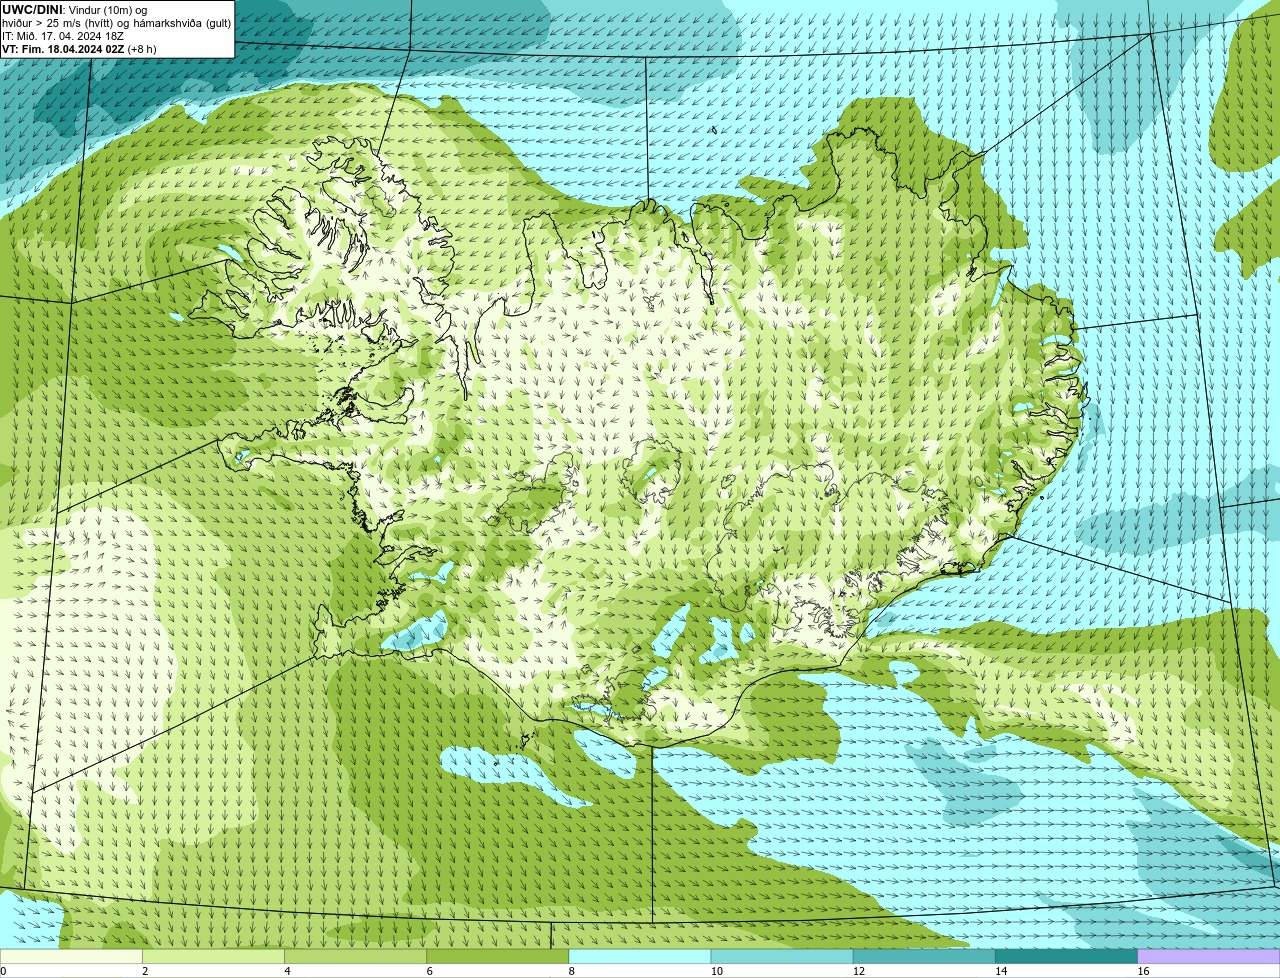
Task: Click the '2' scale label
Action: point(145,971)
